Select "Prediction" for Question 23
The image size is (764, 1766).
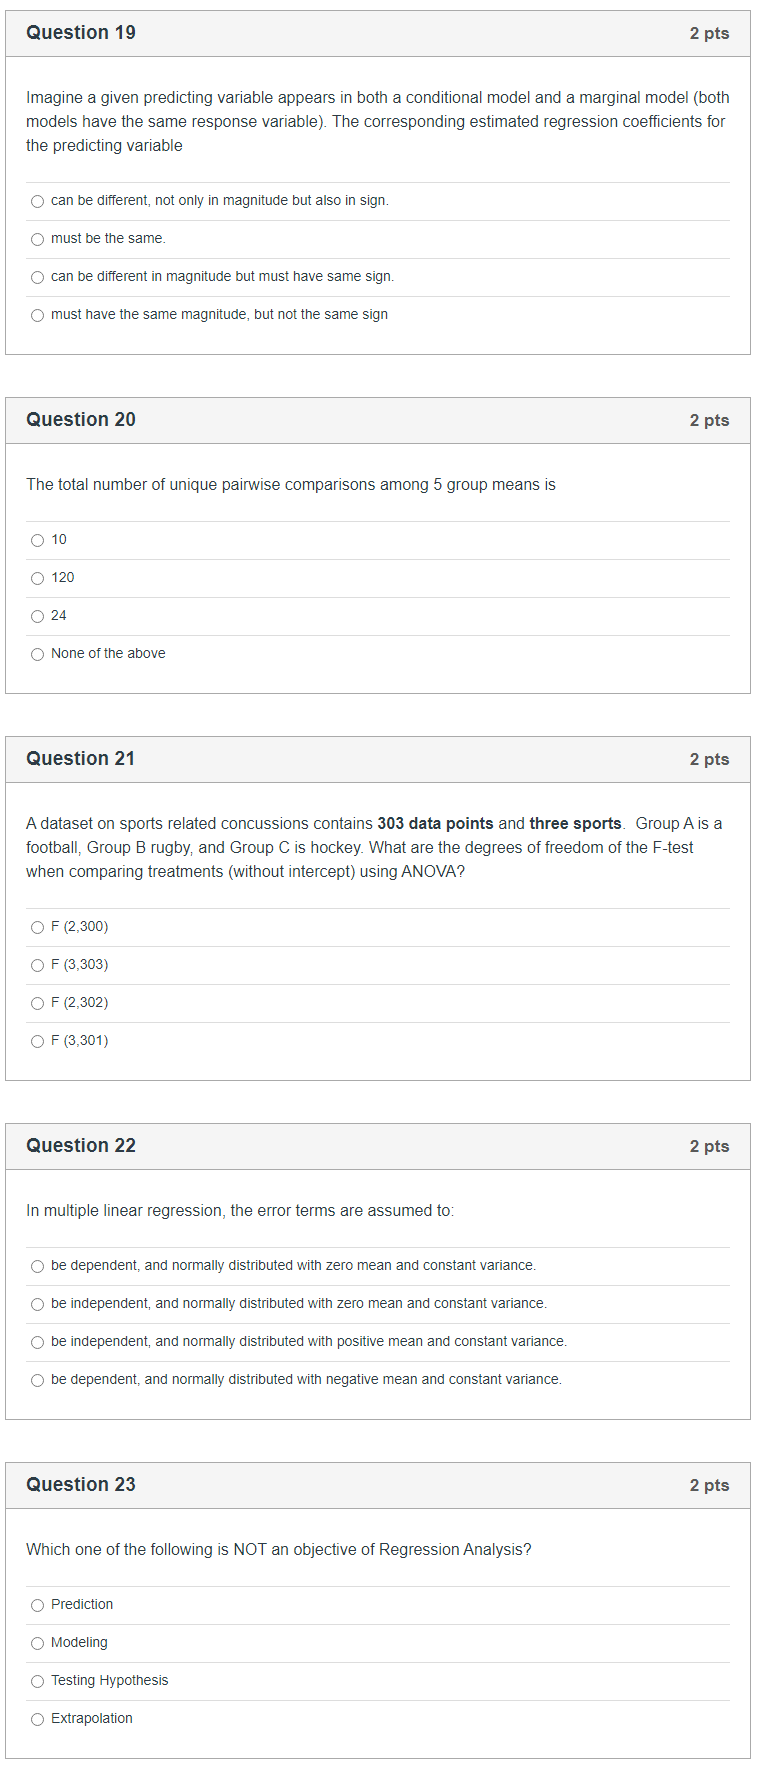click(37, 1605)
